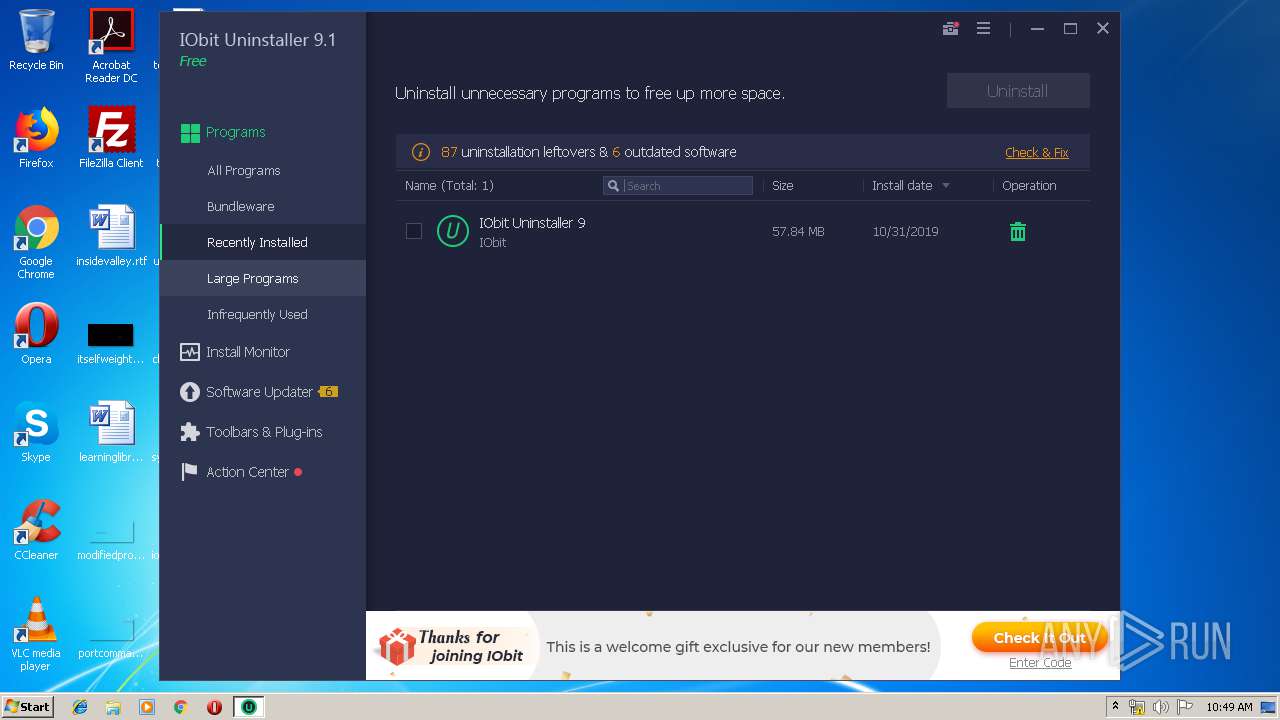The width and height of the screenshot is (1280, 720).
Task: Click media player taskbar icon
Action: click(147, 707)
